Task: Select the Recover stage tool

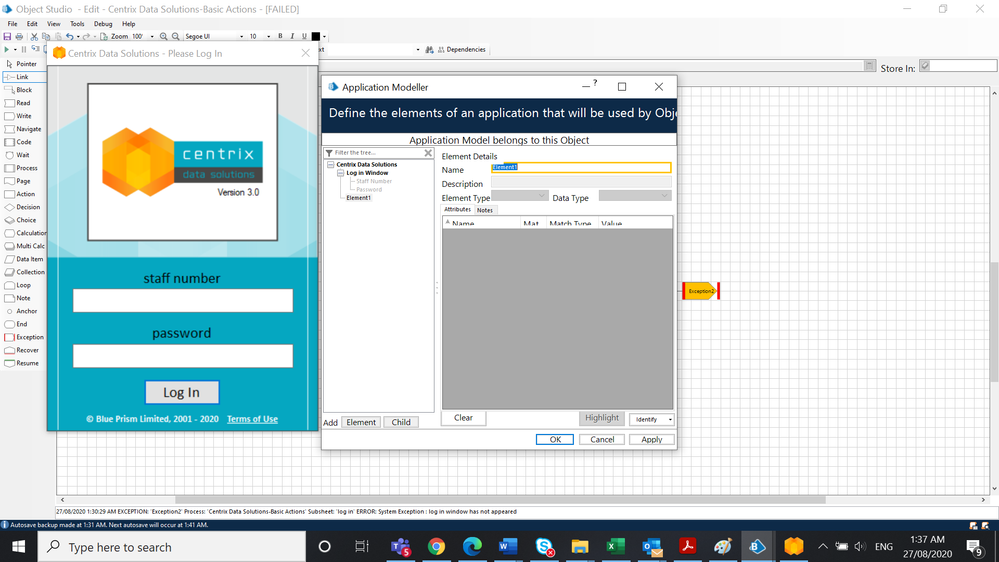Action: point(24,350)
